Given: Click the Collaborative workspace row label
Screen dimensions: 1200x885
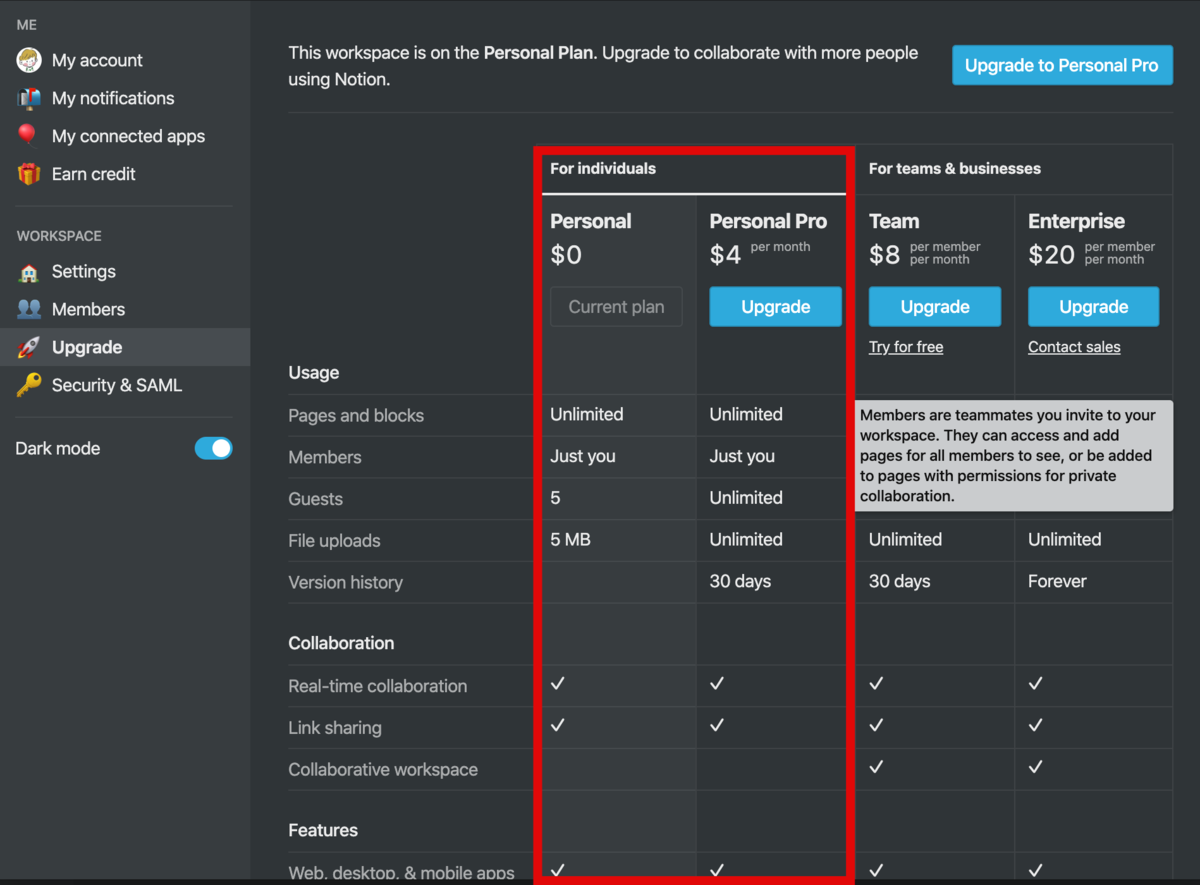Looking at the screenshot, I should pos(383,770).
